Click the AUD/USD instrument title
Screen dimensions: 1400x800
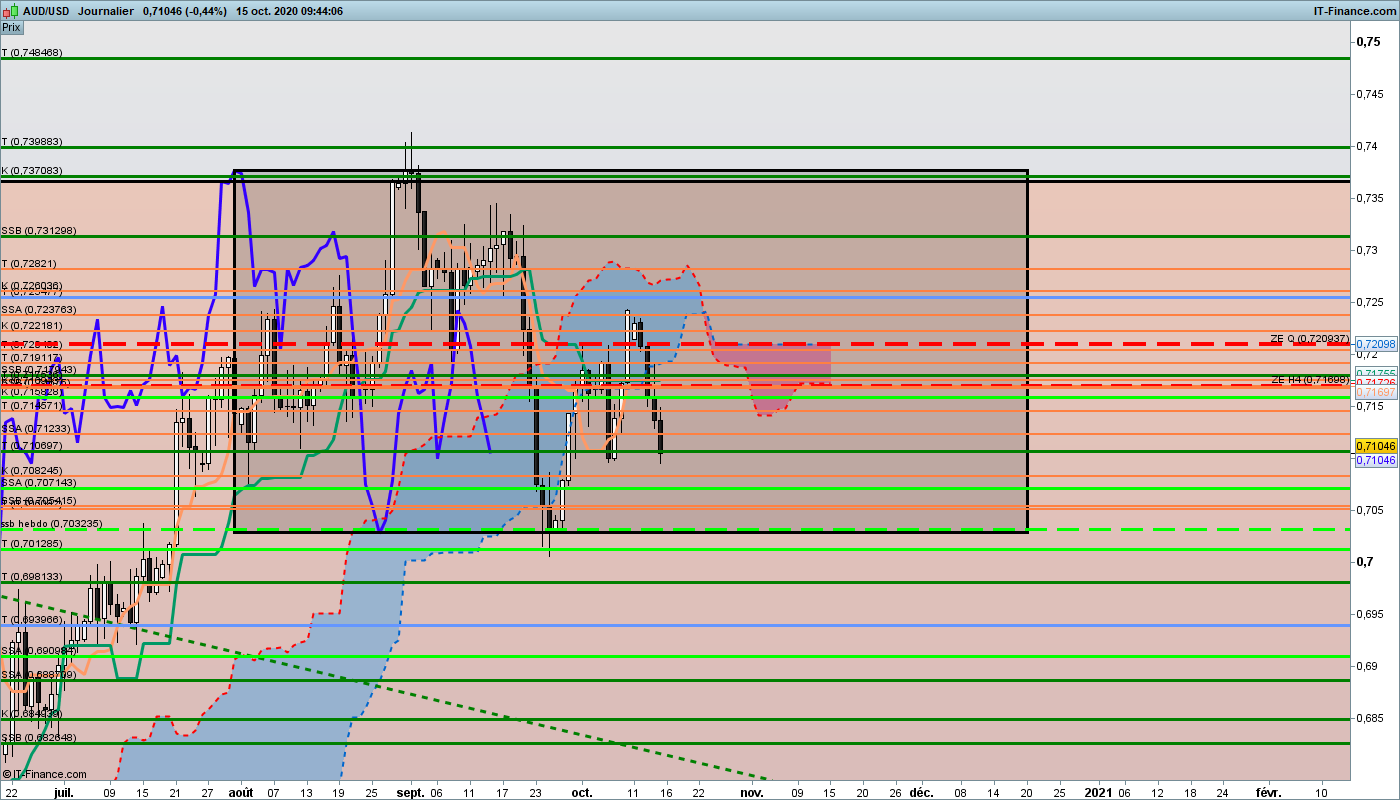[x=47, y=11]
